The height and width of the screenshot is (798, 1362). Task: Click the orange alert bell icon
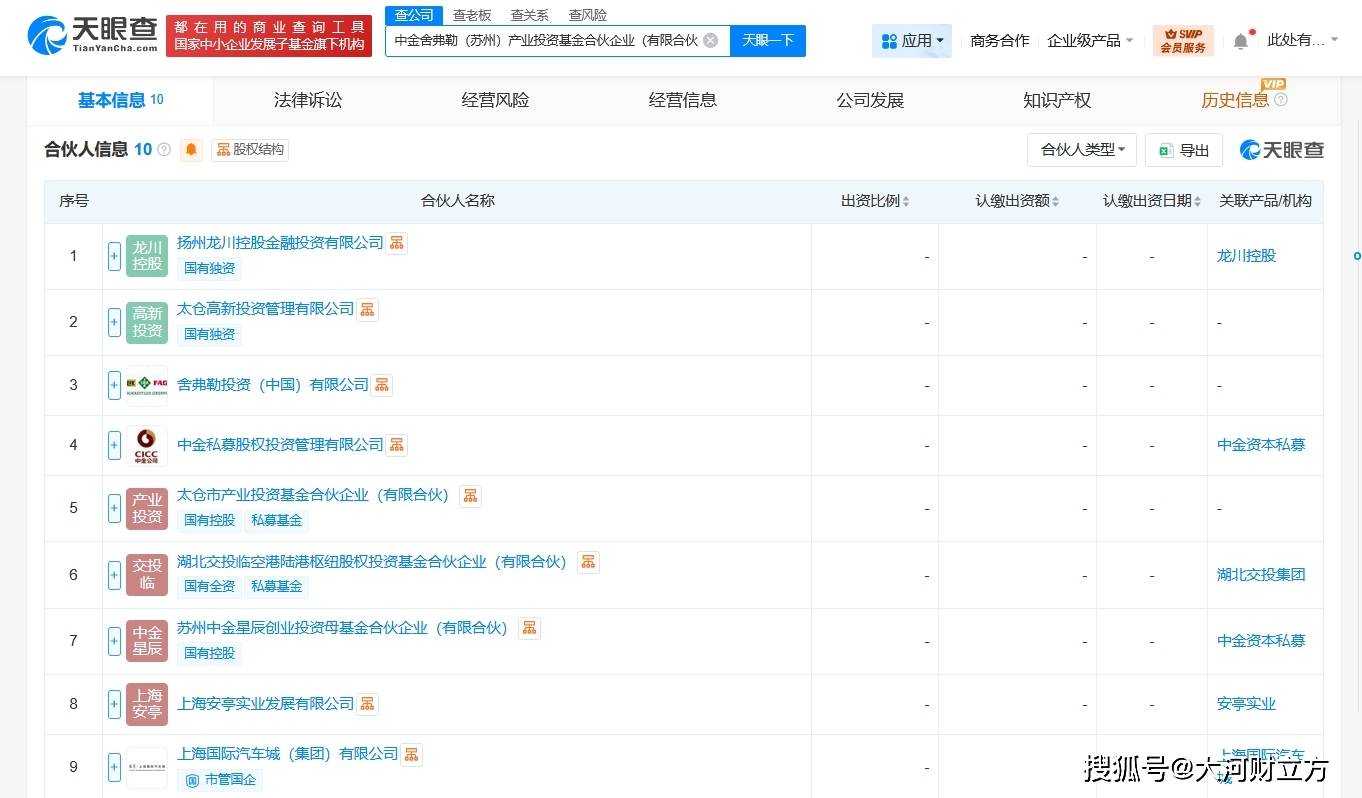pyautogui.click(x=191, y=150)
